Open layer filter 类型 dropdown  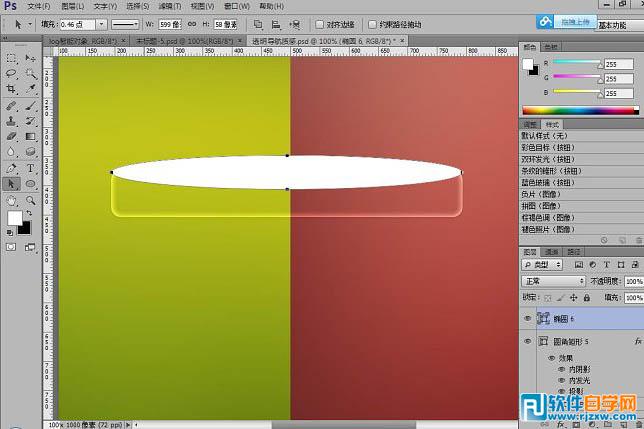pos(542,265)
